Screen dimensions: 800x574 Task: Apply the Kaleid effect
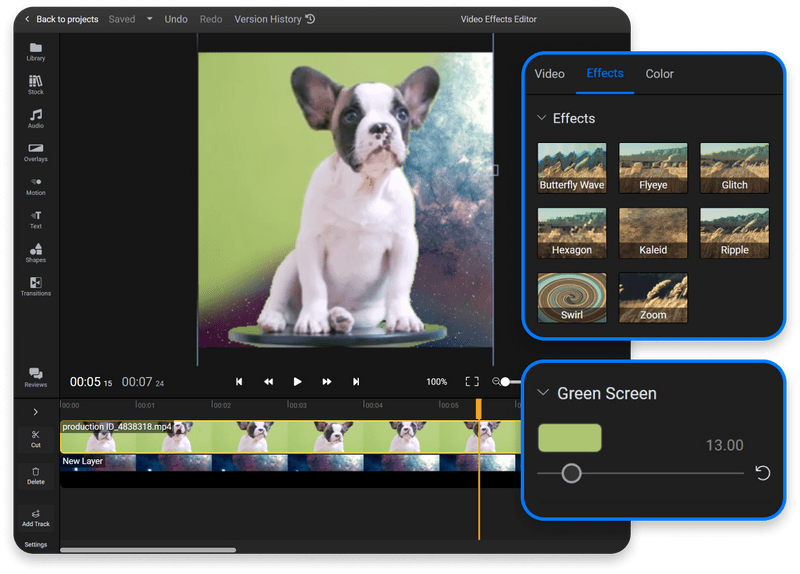653,233
